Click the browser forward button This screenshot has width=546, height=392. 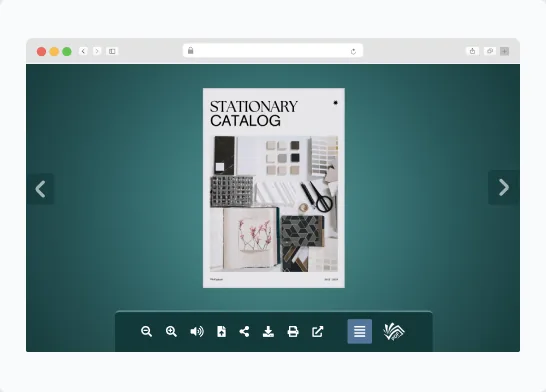coord(97,51)
